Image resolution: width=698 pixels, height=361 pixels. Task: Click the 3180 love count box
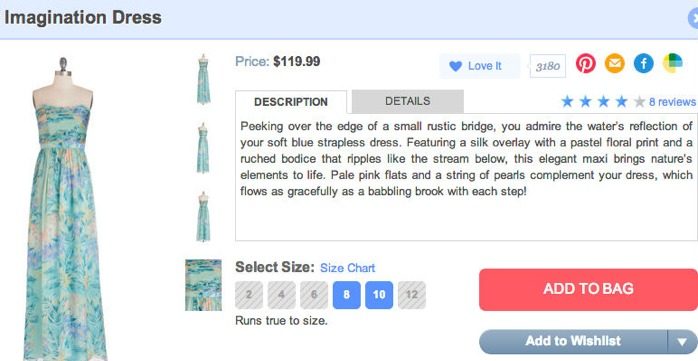tap(548, 66)
